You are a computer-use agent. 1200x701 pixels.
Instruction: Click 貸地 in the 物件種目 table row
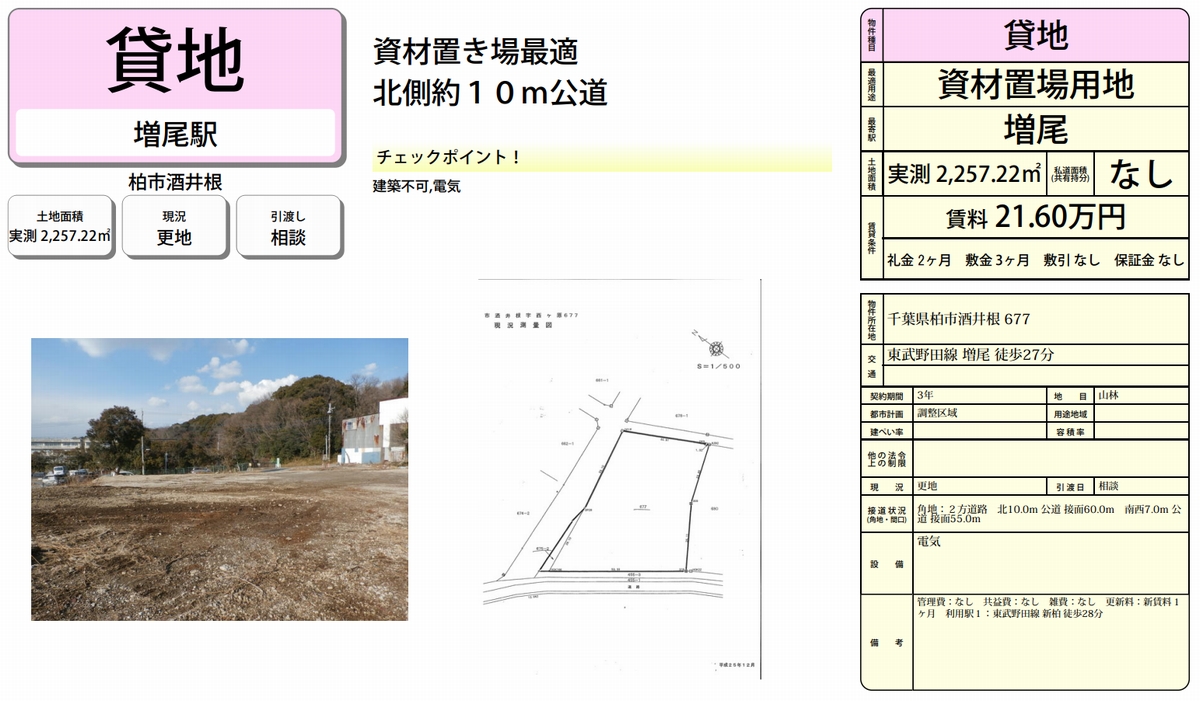coord(1036,35)
